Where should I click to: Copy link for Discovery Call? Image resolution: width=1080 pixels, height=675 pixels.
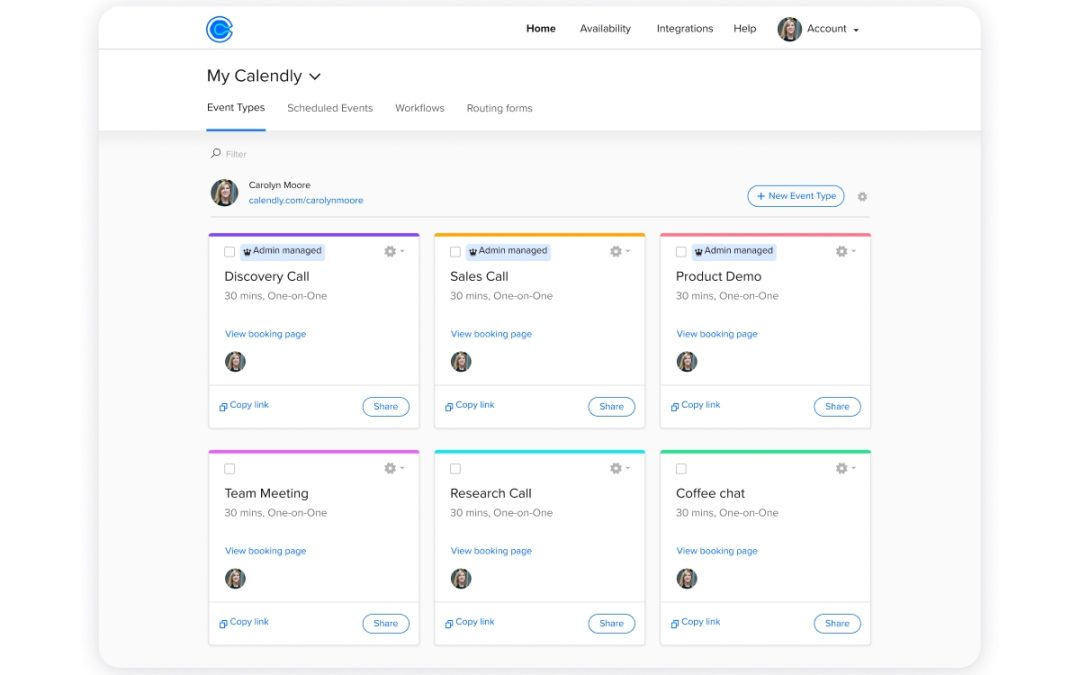(x=244, y=405)
